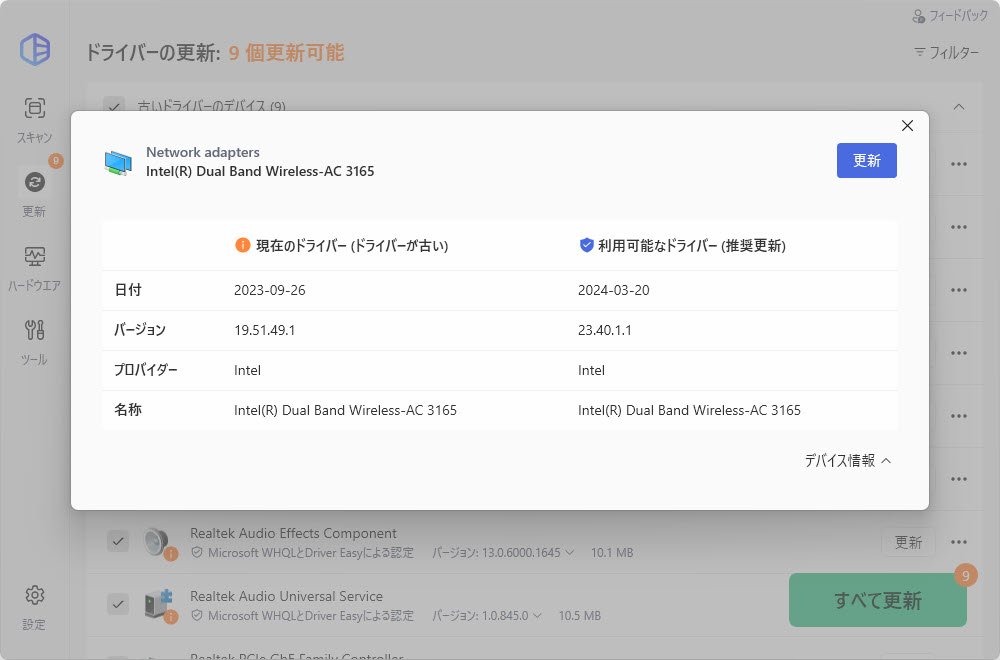Select current version 19.51.49.1

265,330
